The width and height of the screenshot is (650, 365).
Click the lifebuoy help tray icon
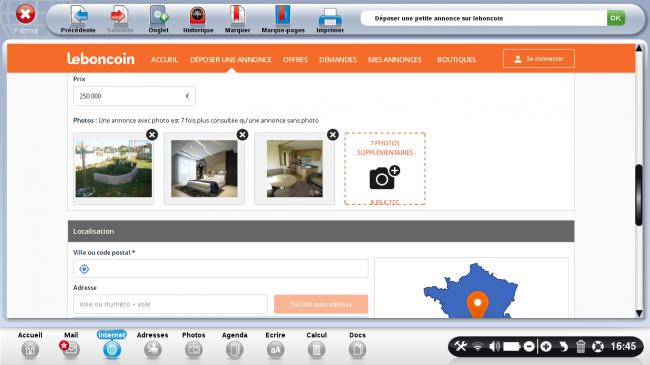click(598, 346)
